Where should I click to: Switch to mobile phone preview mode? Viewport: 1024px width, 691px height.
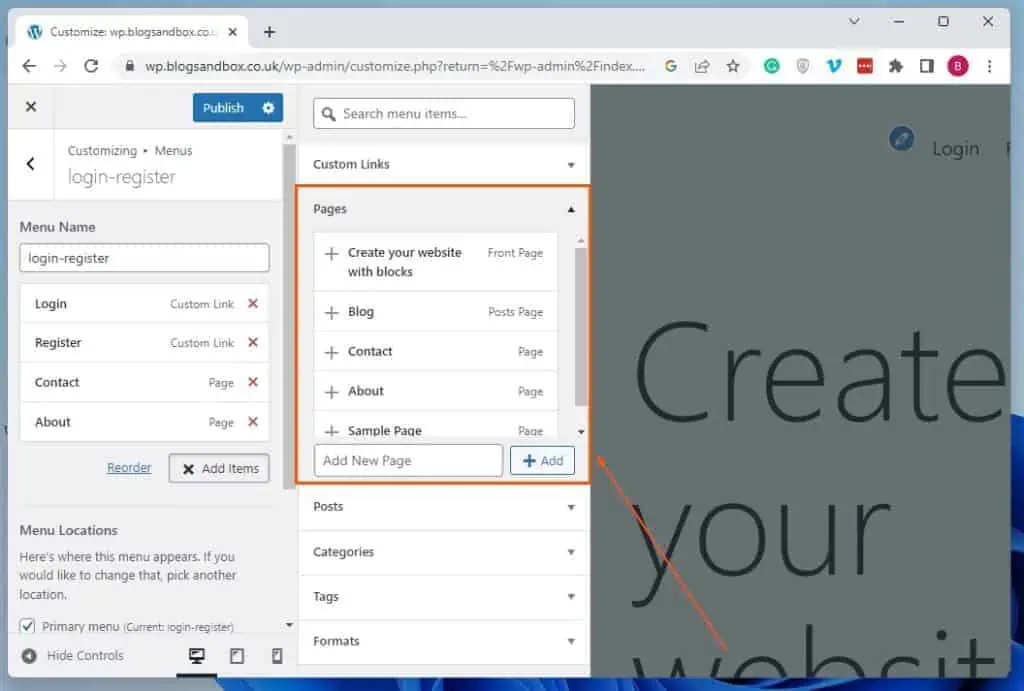(277, 655)
